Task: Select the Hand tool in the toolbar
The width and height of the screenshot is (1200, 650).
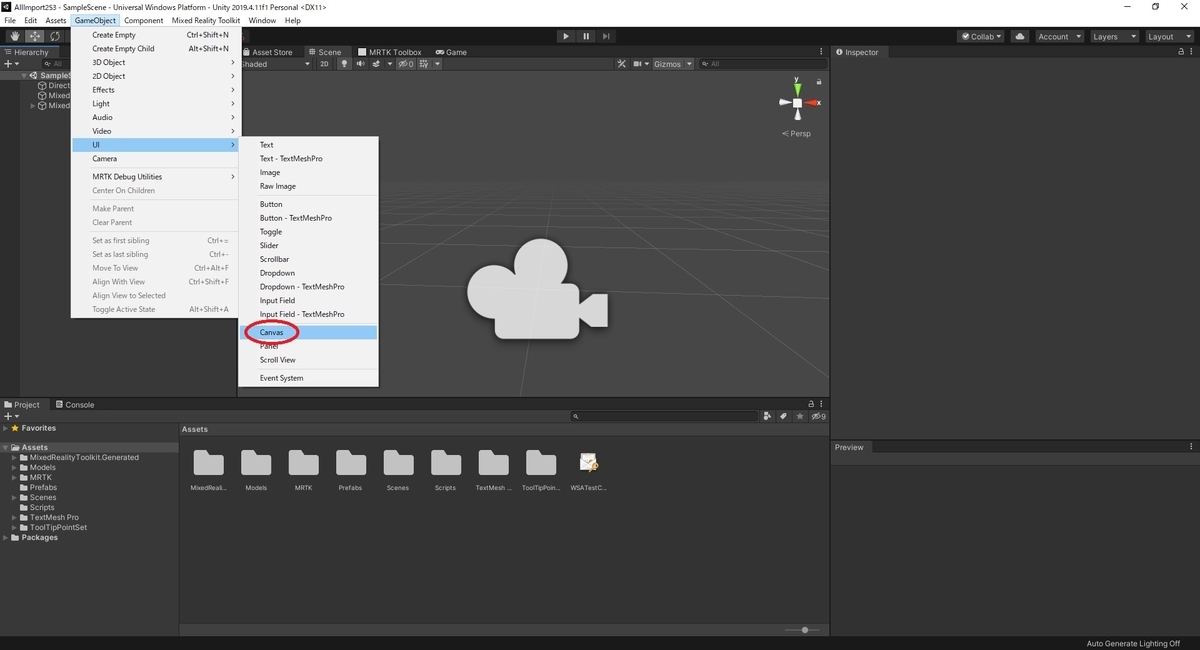Action: 14,36
